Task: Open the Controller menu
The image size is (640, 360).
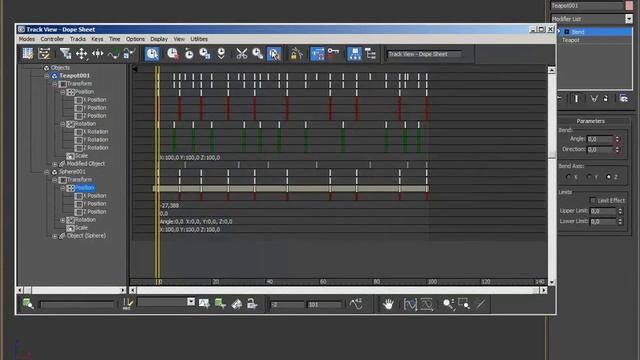Action: click(52, 39)
